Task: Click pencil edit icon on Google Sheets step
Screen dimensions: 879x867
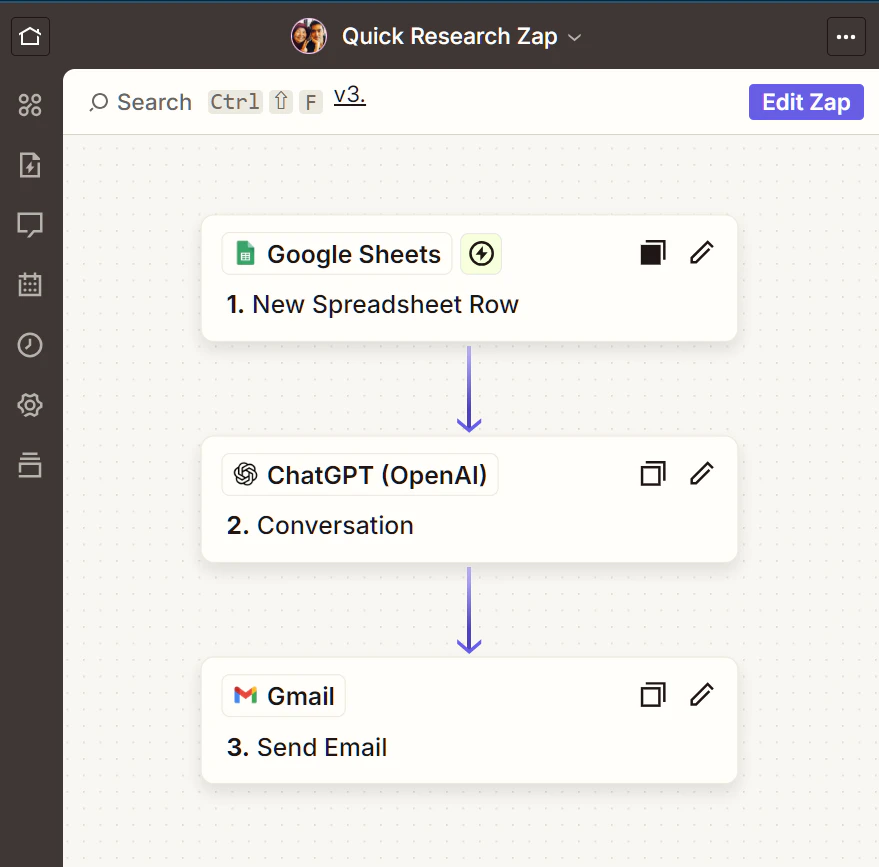Action: [701, 252]
